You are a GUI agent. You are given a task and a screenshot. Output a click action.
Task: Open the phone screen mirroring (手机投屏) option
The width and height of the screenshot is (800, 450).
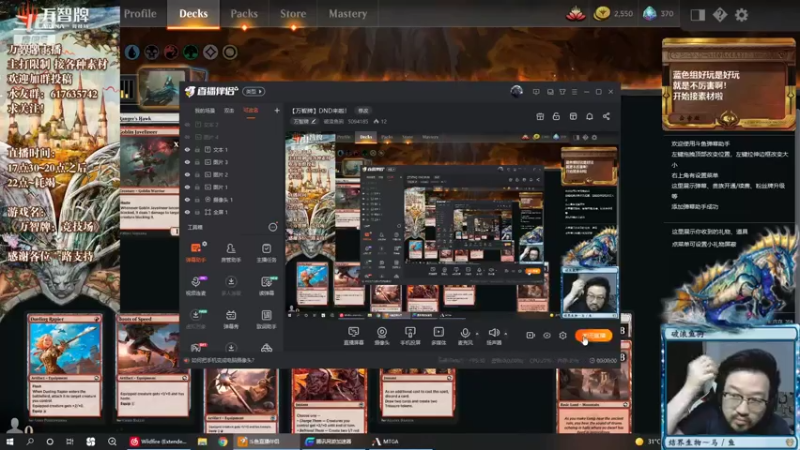(410, 336)
